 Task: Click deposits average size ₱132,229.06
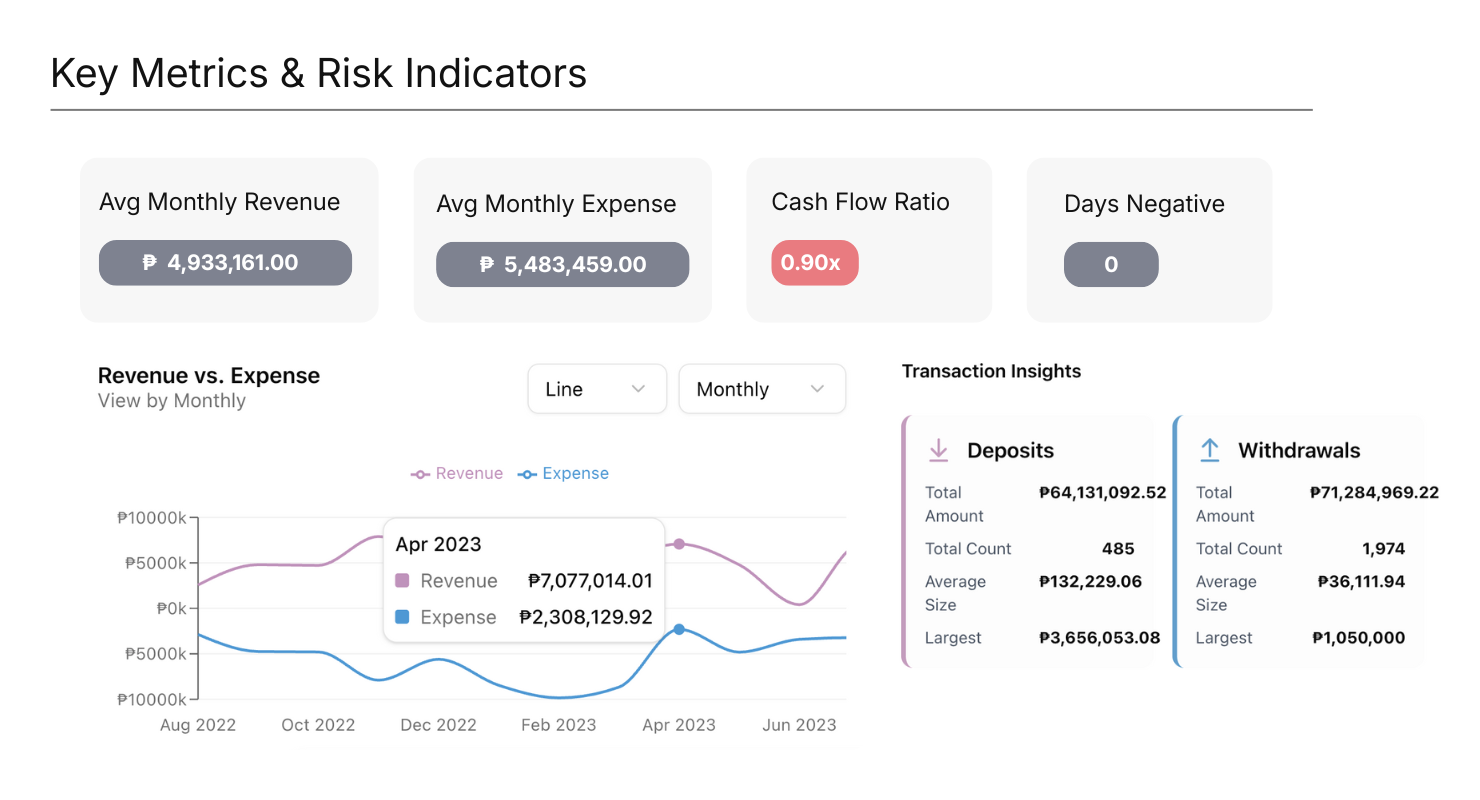1090,582
